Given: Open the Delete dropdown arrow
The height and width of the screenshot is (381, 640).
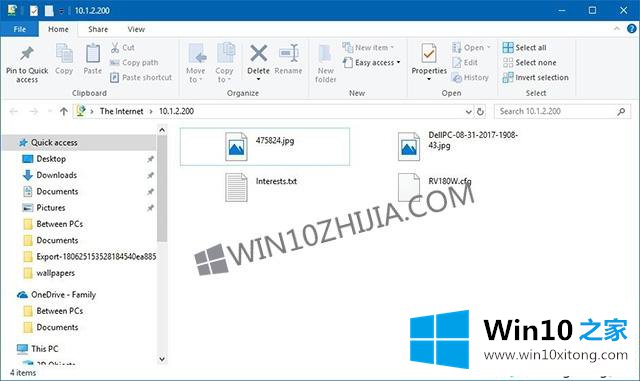Looking at the screenshot, I should tap(258, 79).
